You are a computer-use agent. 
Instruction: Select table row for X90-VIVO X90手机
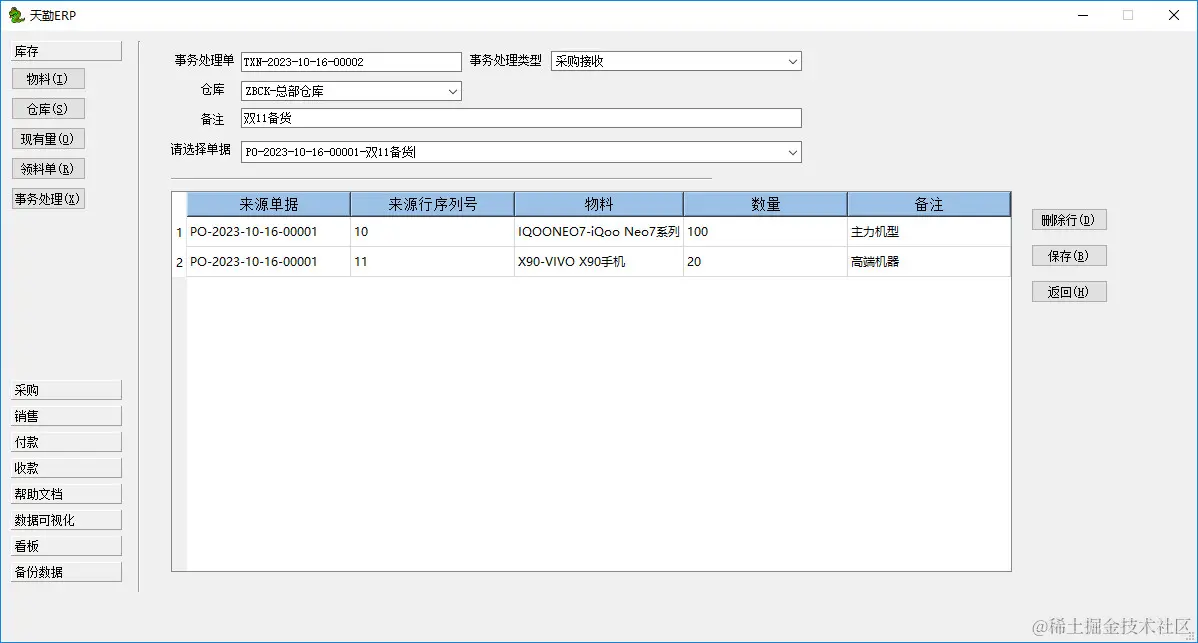[597, 261]
